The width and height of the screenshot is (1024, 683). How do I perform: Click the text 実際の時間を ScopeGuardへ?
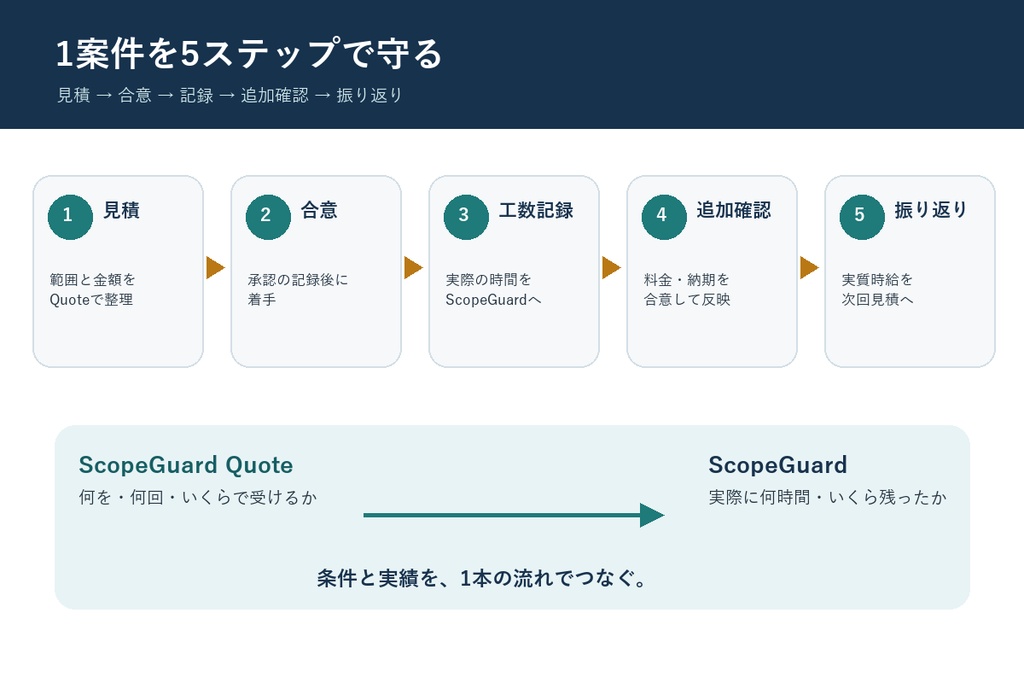pos(493,289)
